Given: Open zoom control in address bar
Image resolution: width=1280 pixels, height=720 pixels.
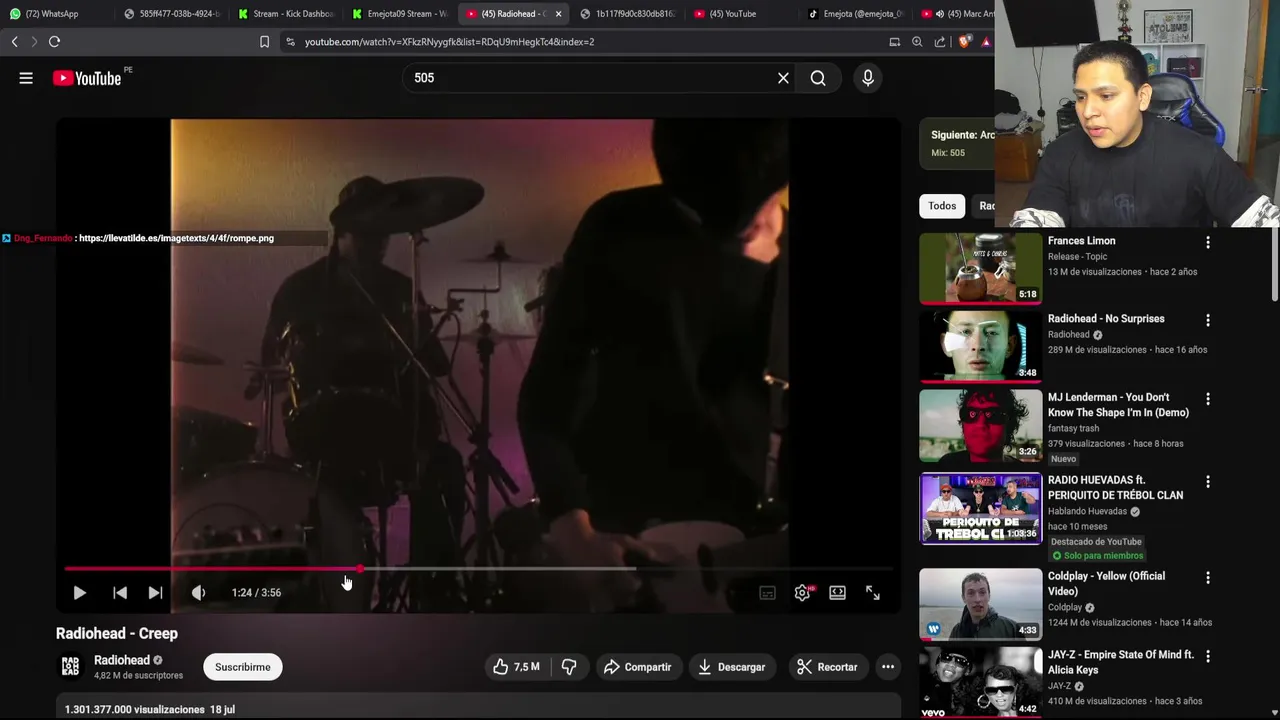Looking at the screenshot, I should 917,42.
